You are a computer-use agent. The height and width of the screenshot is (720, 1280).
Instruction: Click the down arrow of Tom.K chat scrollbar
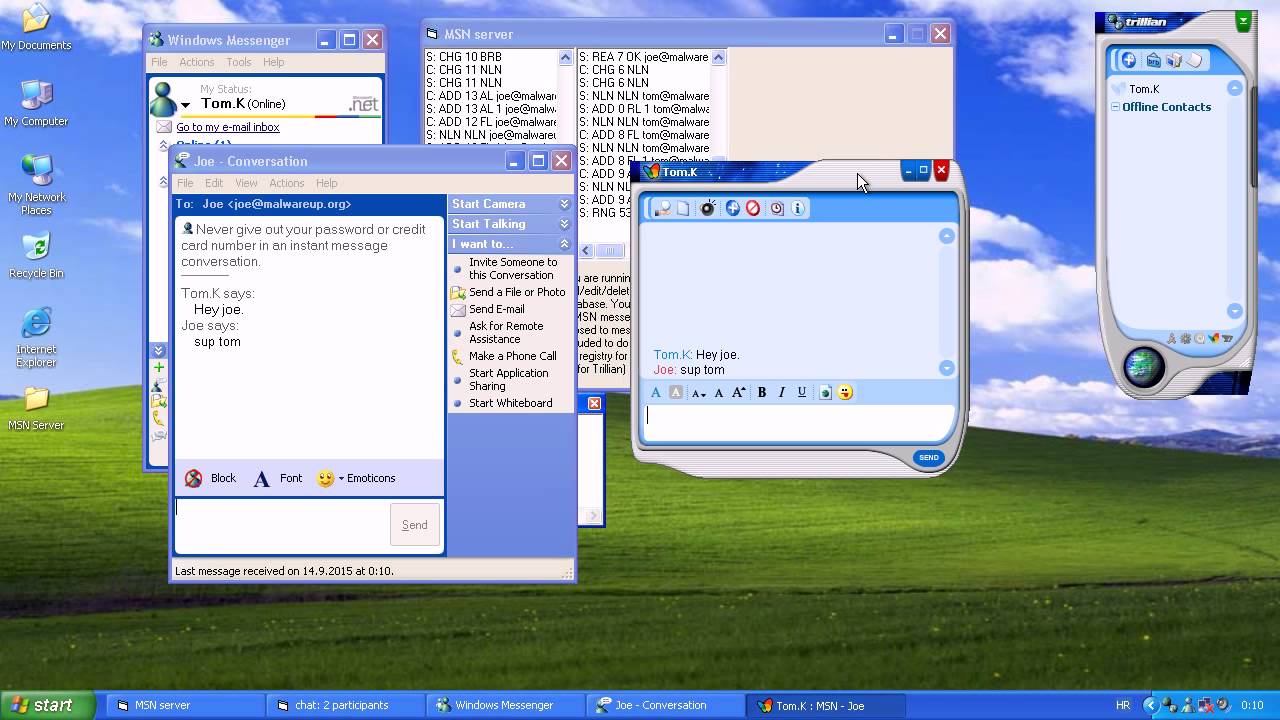coord(947,368)
